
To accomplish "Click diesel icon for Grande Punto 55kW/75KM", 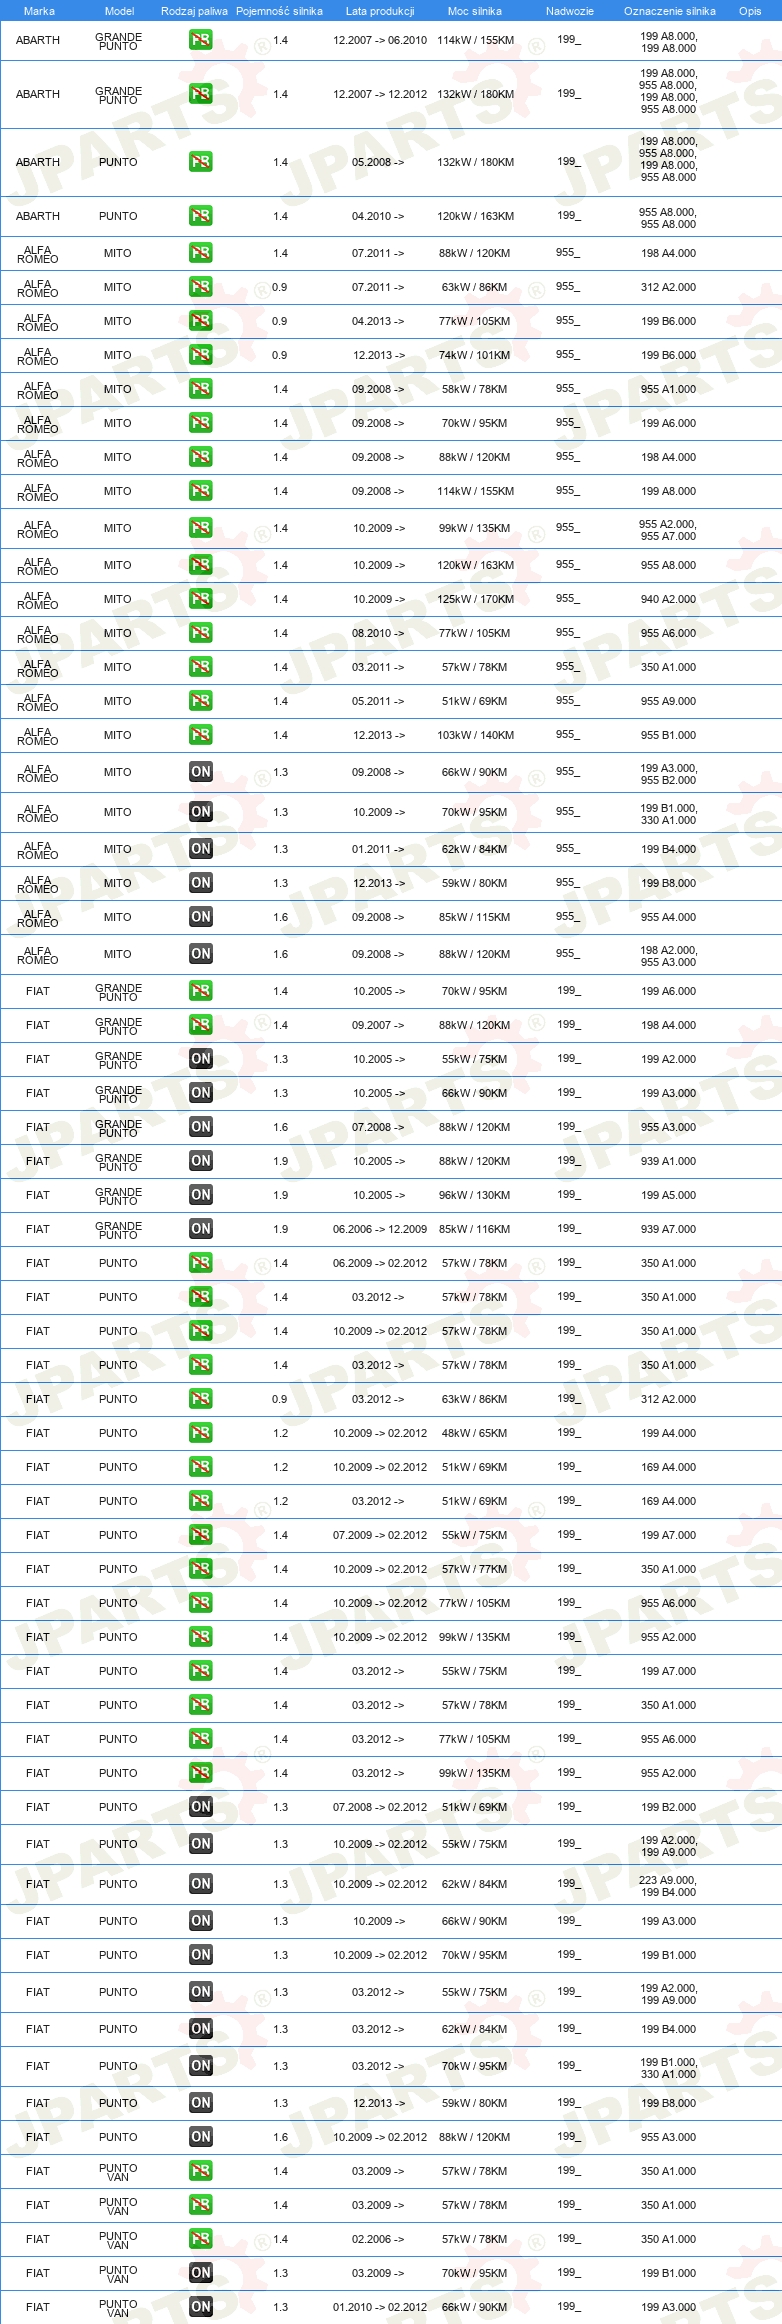I will (x=200, y=1059).
